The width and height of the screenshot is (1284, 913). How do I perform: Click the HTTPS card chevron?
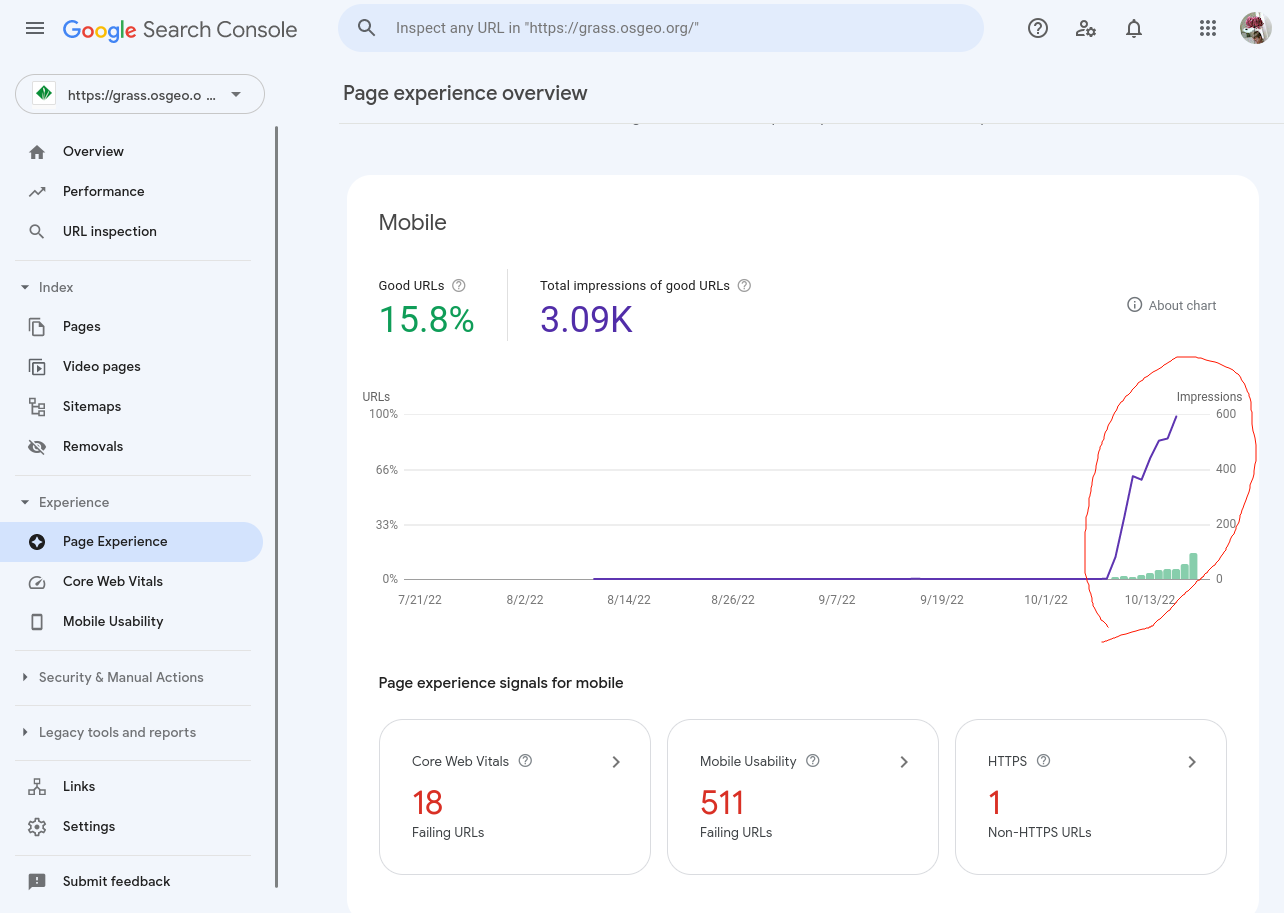[1192, 762]
